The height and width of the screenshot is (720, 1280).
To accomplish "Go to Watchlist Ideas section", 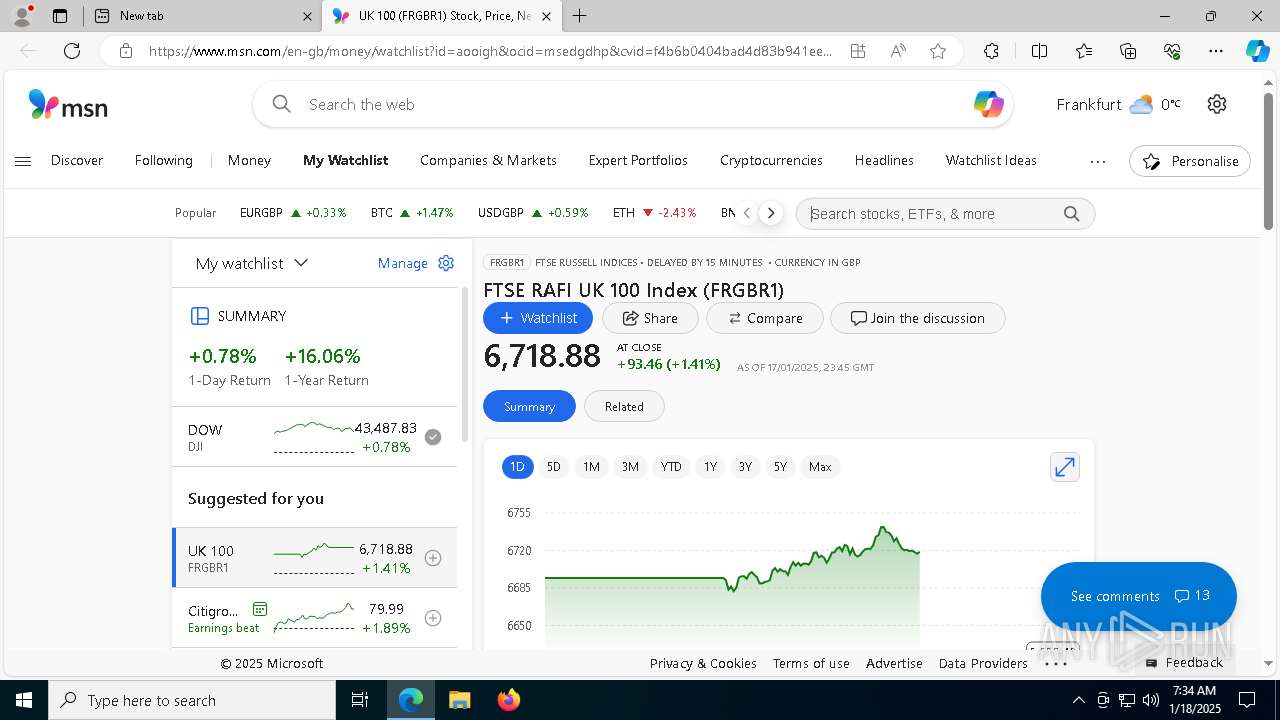I will click(991, 160).
